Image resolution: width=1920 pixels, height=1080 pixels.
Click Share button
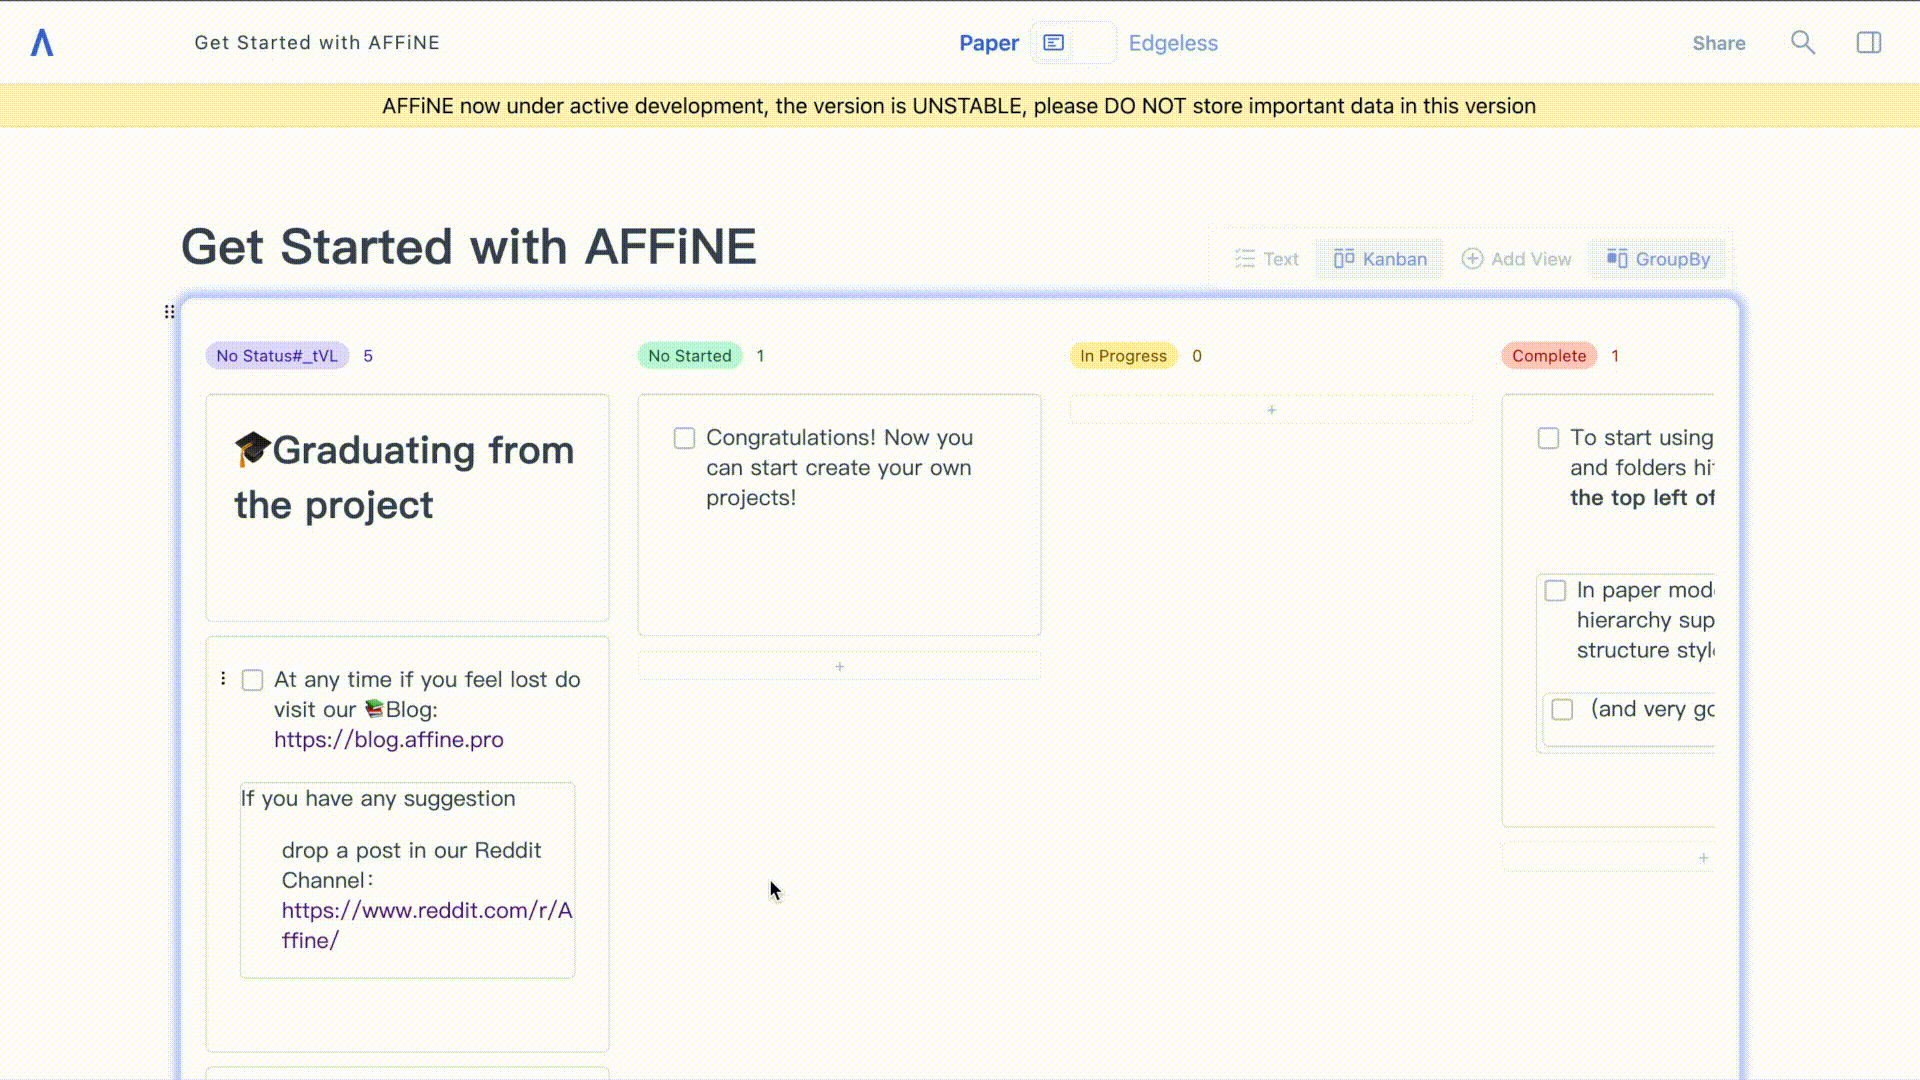(x=1720, y=42)
